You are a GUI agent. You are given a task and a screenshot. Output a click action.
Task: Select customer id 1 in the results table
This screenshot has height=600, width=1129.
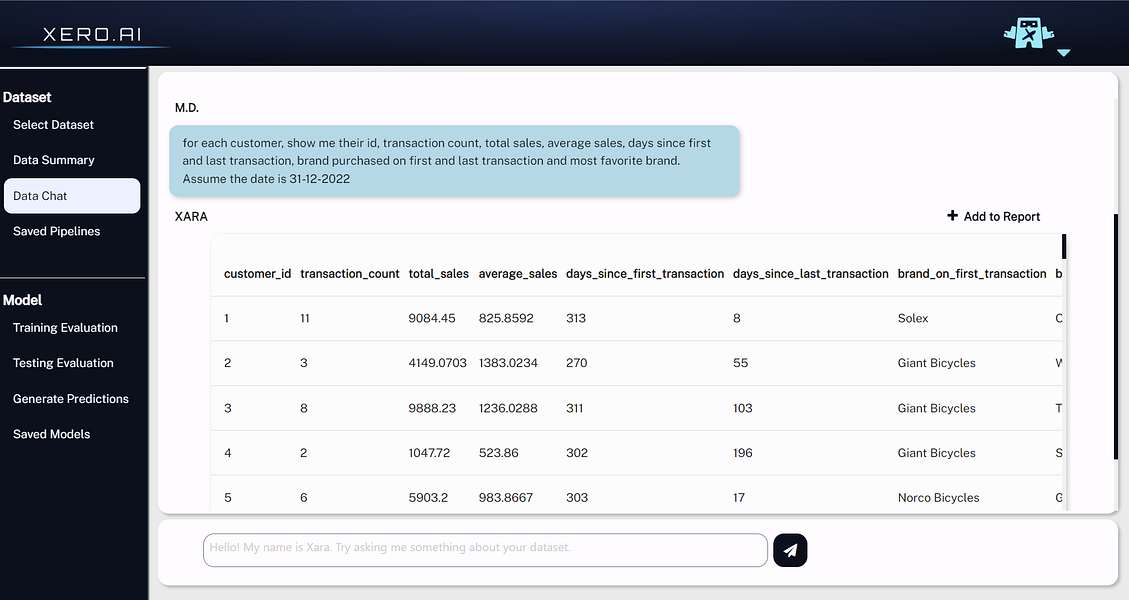227,318
